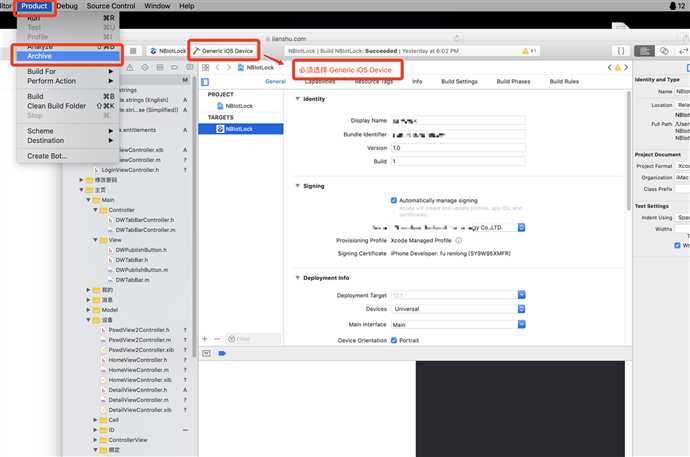This screenshot has width=690, height=457.
Task: Add a target with the plus button
Action: pyautogui.click(x=205, y=339)
